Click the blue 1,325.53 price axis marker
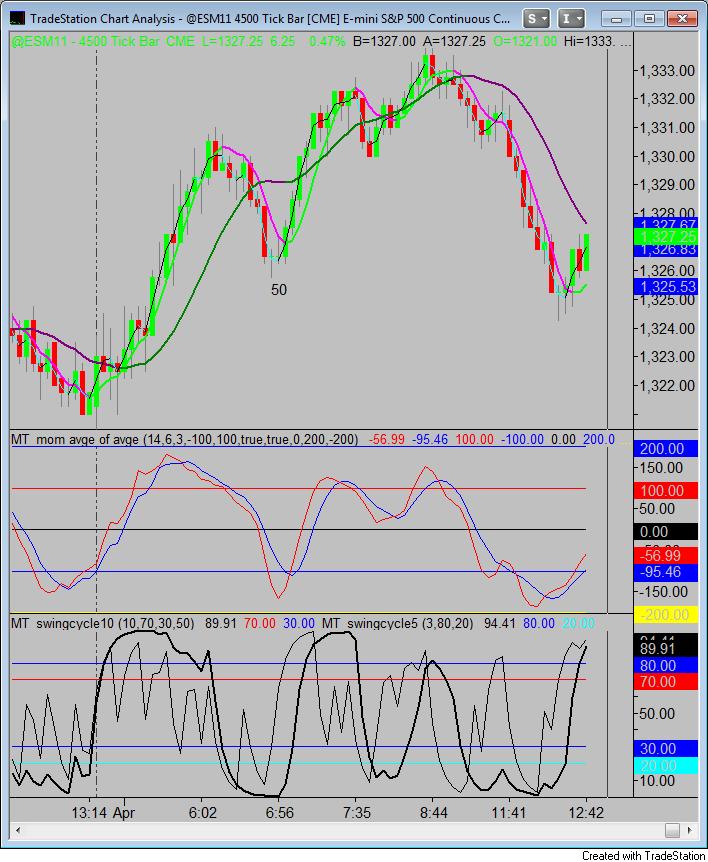Viewport: 708px width, 862px height. pos(666,286)
